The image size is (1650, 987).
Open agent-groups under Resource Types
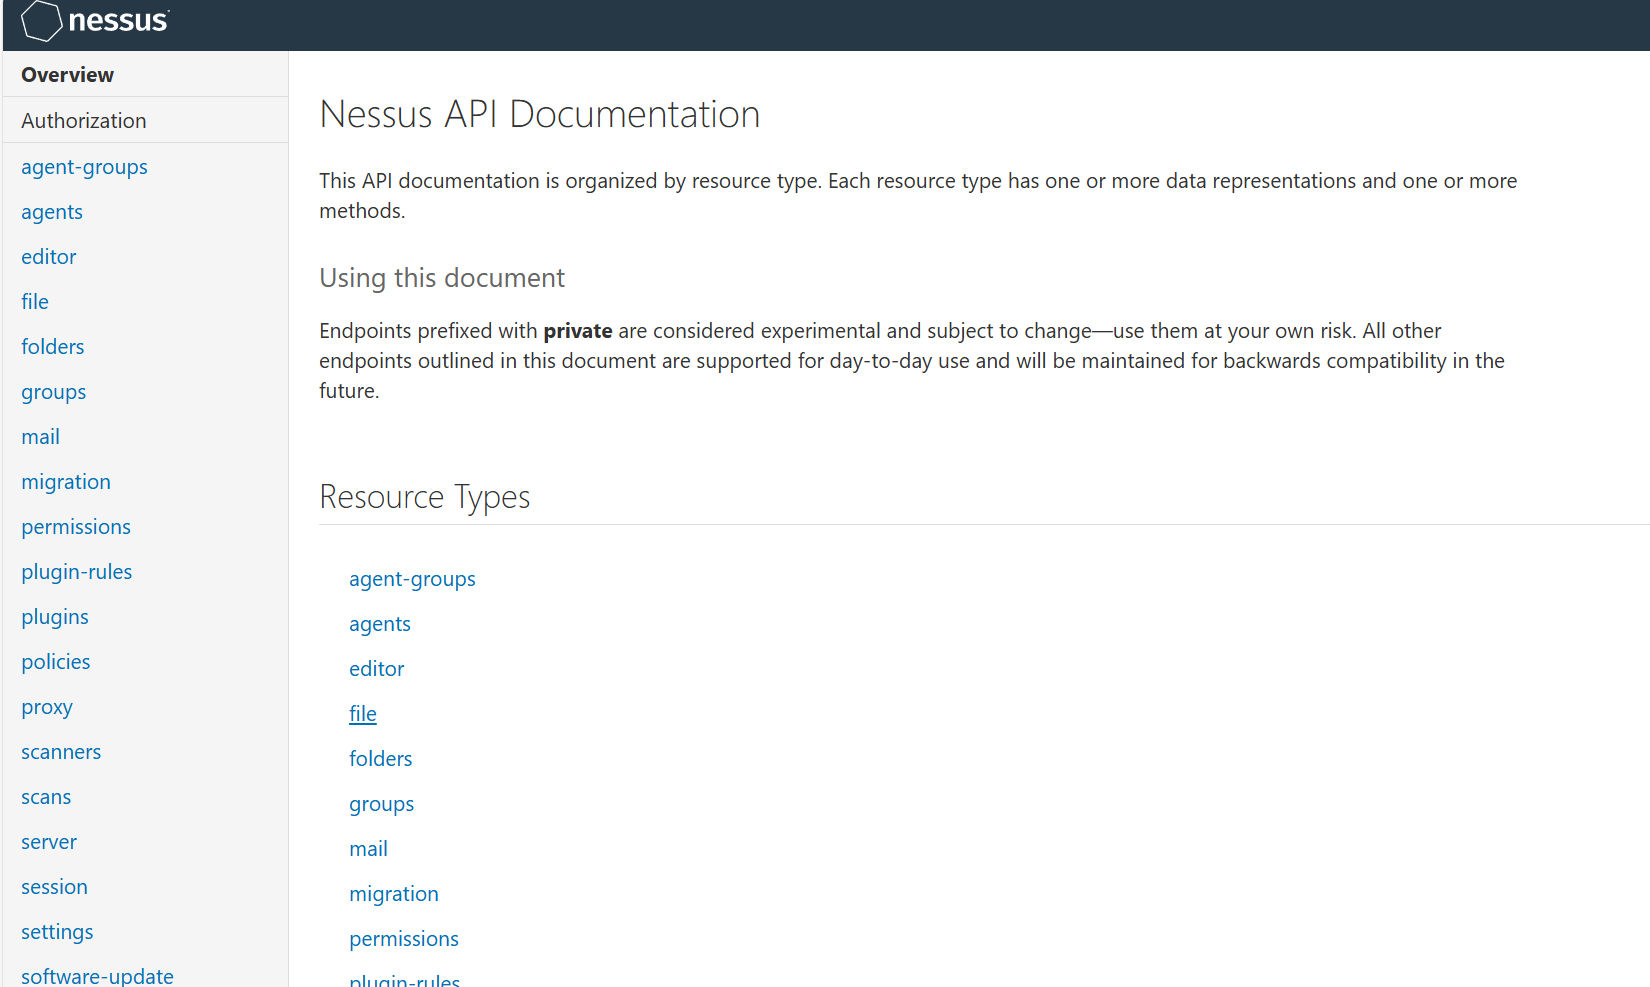[x=412, y=579]
